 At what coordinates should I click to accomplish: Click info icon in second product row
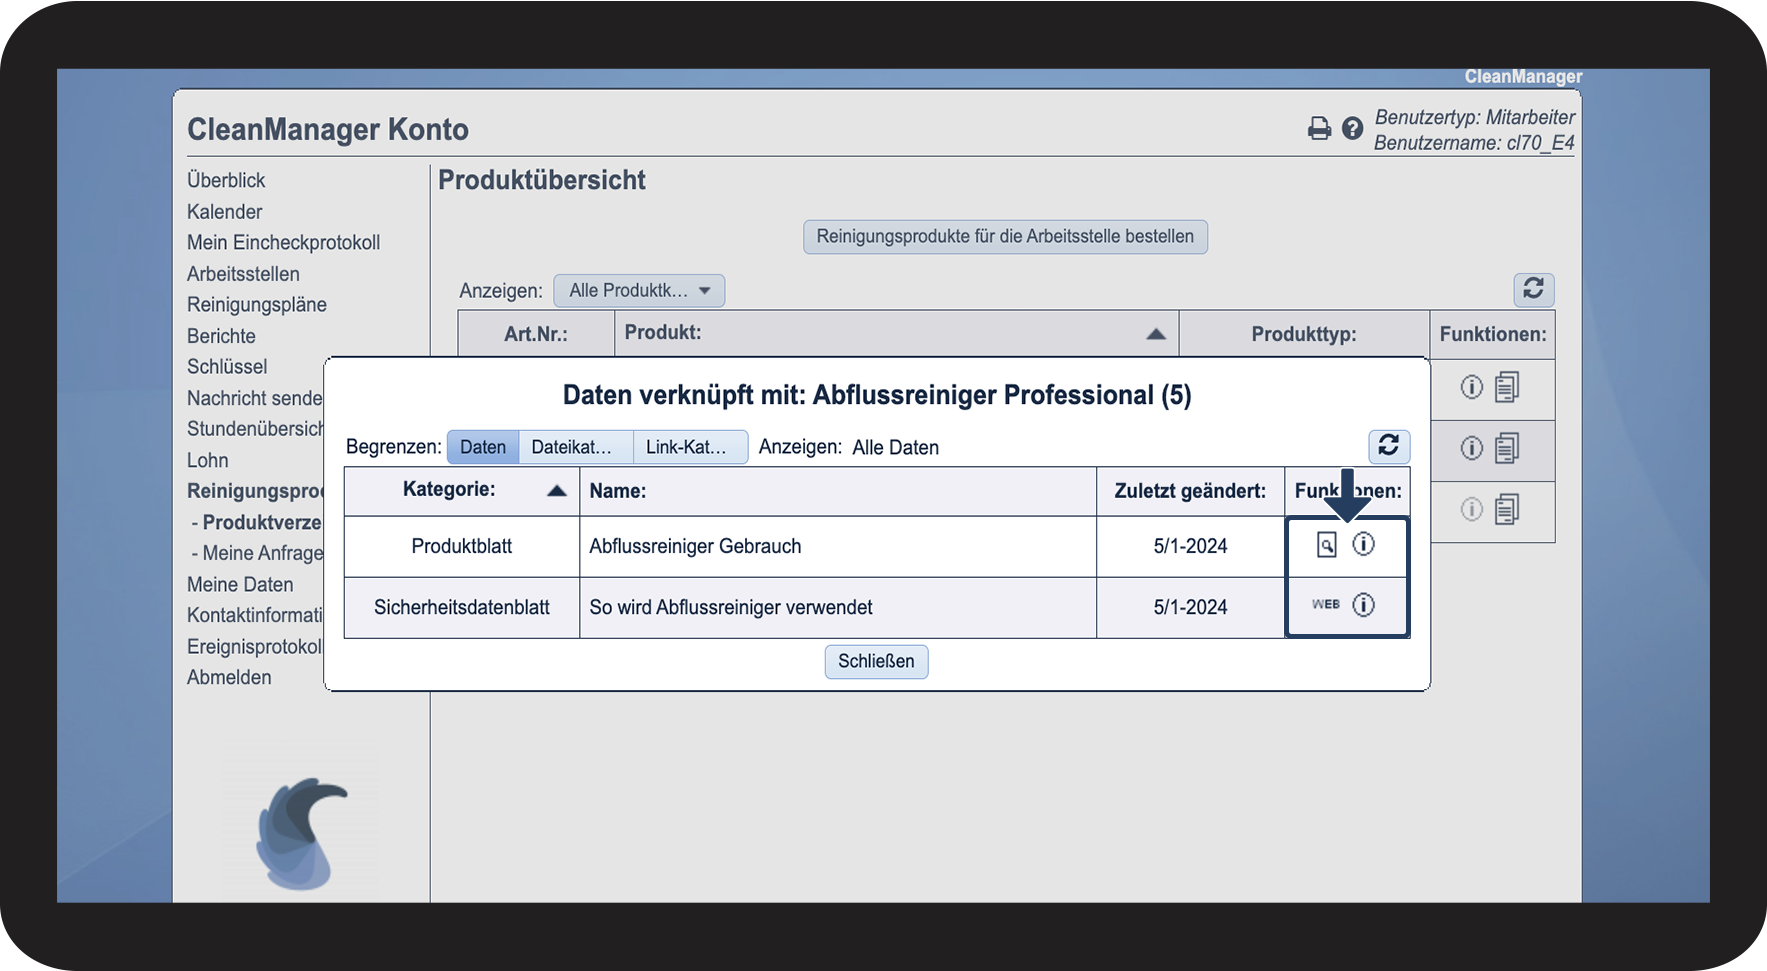tap(1471, 448)
